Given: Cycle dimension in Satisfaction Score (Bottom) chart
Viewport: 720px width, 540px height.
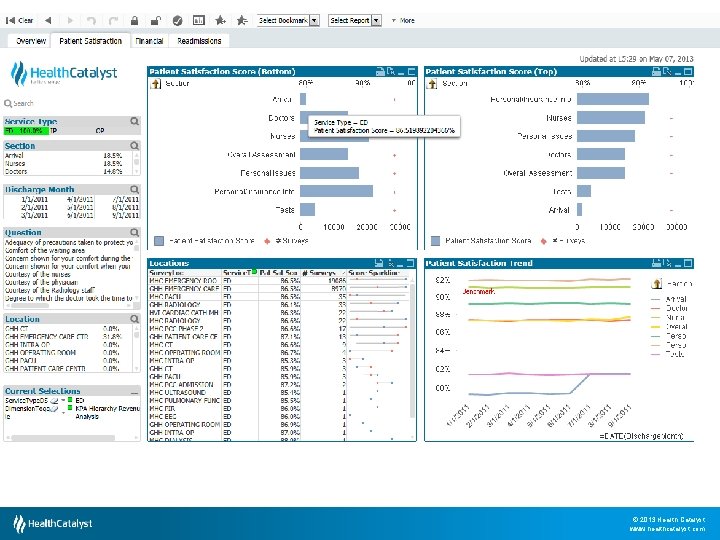Looking at the screenshot, I should pos(156,84).
